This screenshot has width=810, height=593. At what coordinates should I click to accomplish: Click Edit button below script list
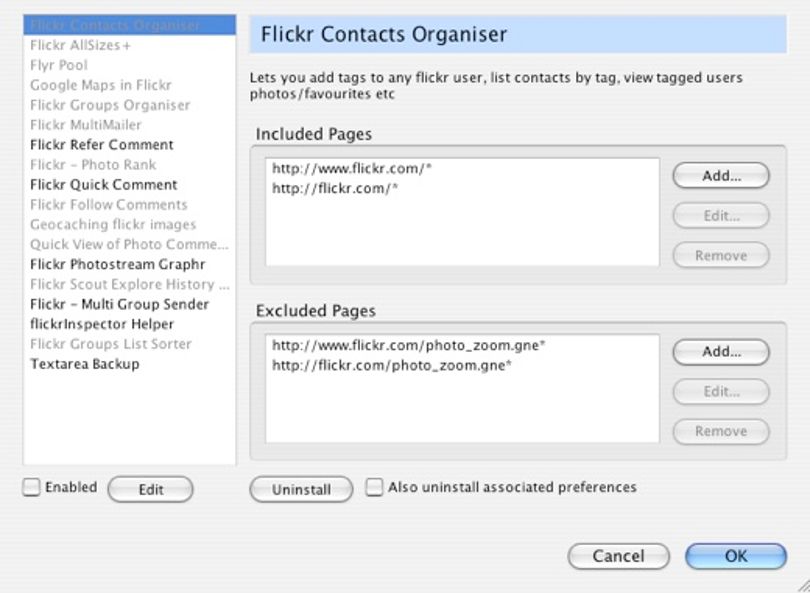(150, 489)
